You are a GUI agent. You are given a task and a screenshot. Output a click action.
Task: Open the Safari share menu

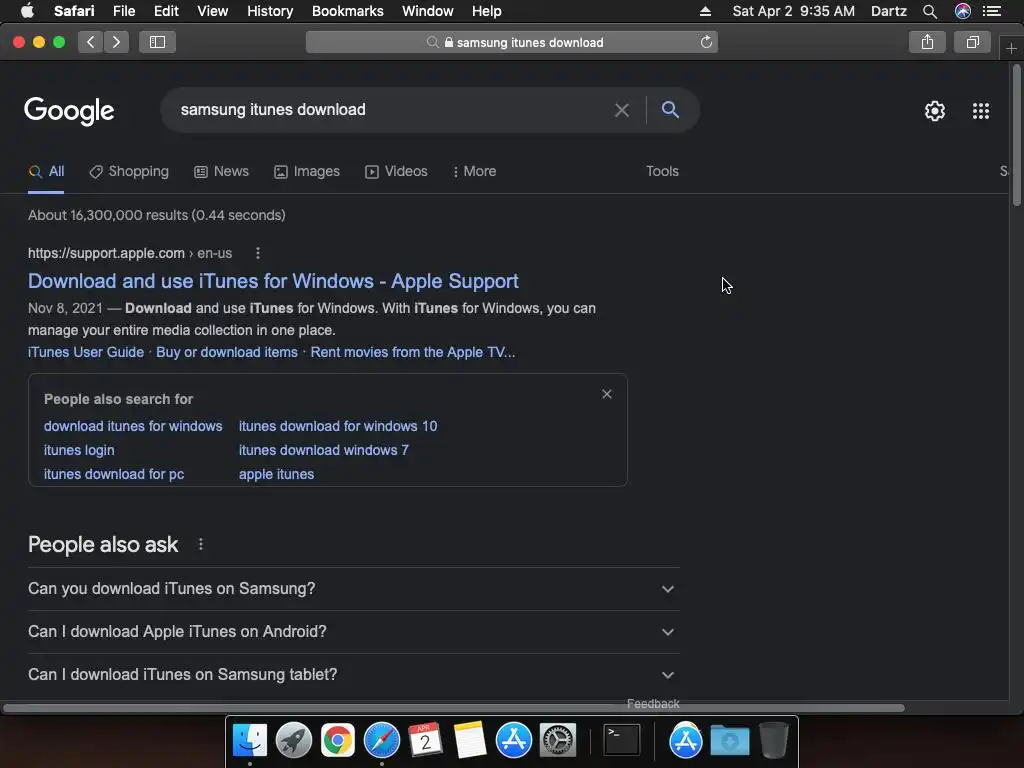pyautogui.click(x=927, y=42)
